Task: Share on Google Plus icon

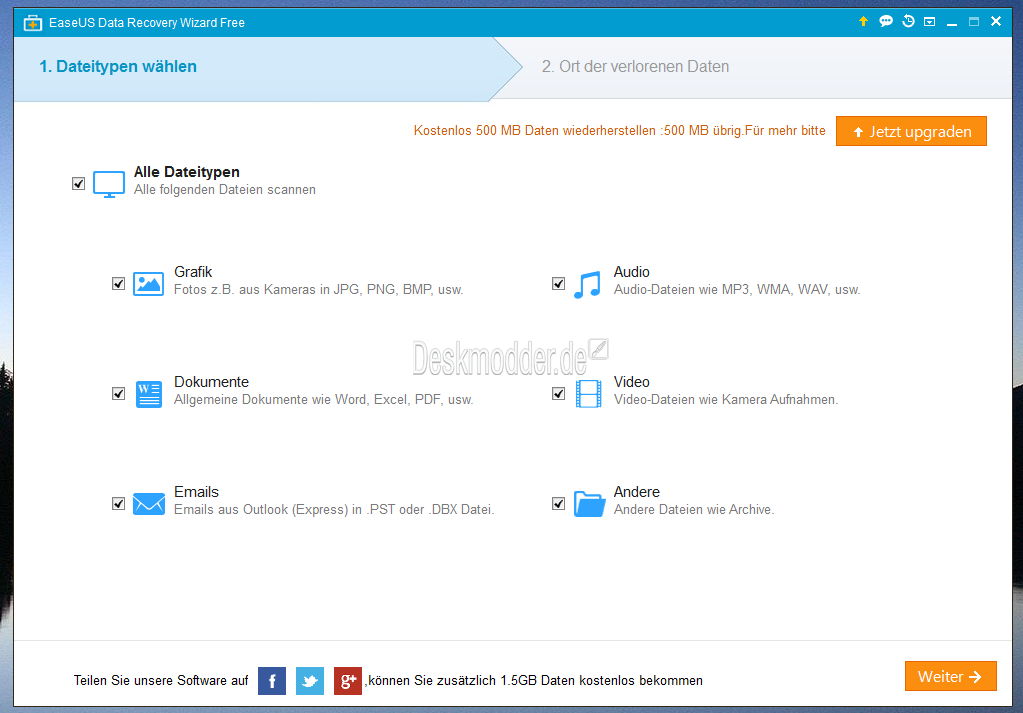Action: coord(348,681)
